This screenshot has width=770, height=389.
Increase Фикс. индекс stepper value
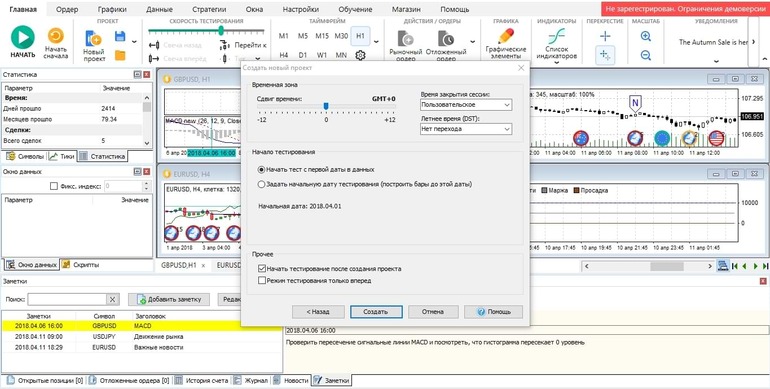tap(145, 184)
